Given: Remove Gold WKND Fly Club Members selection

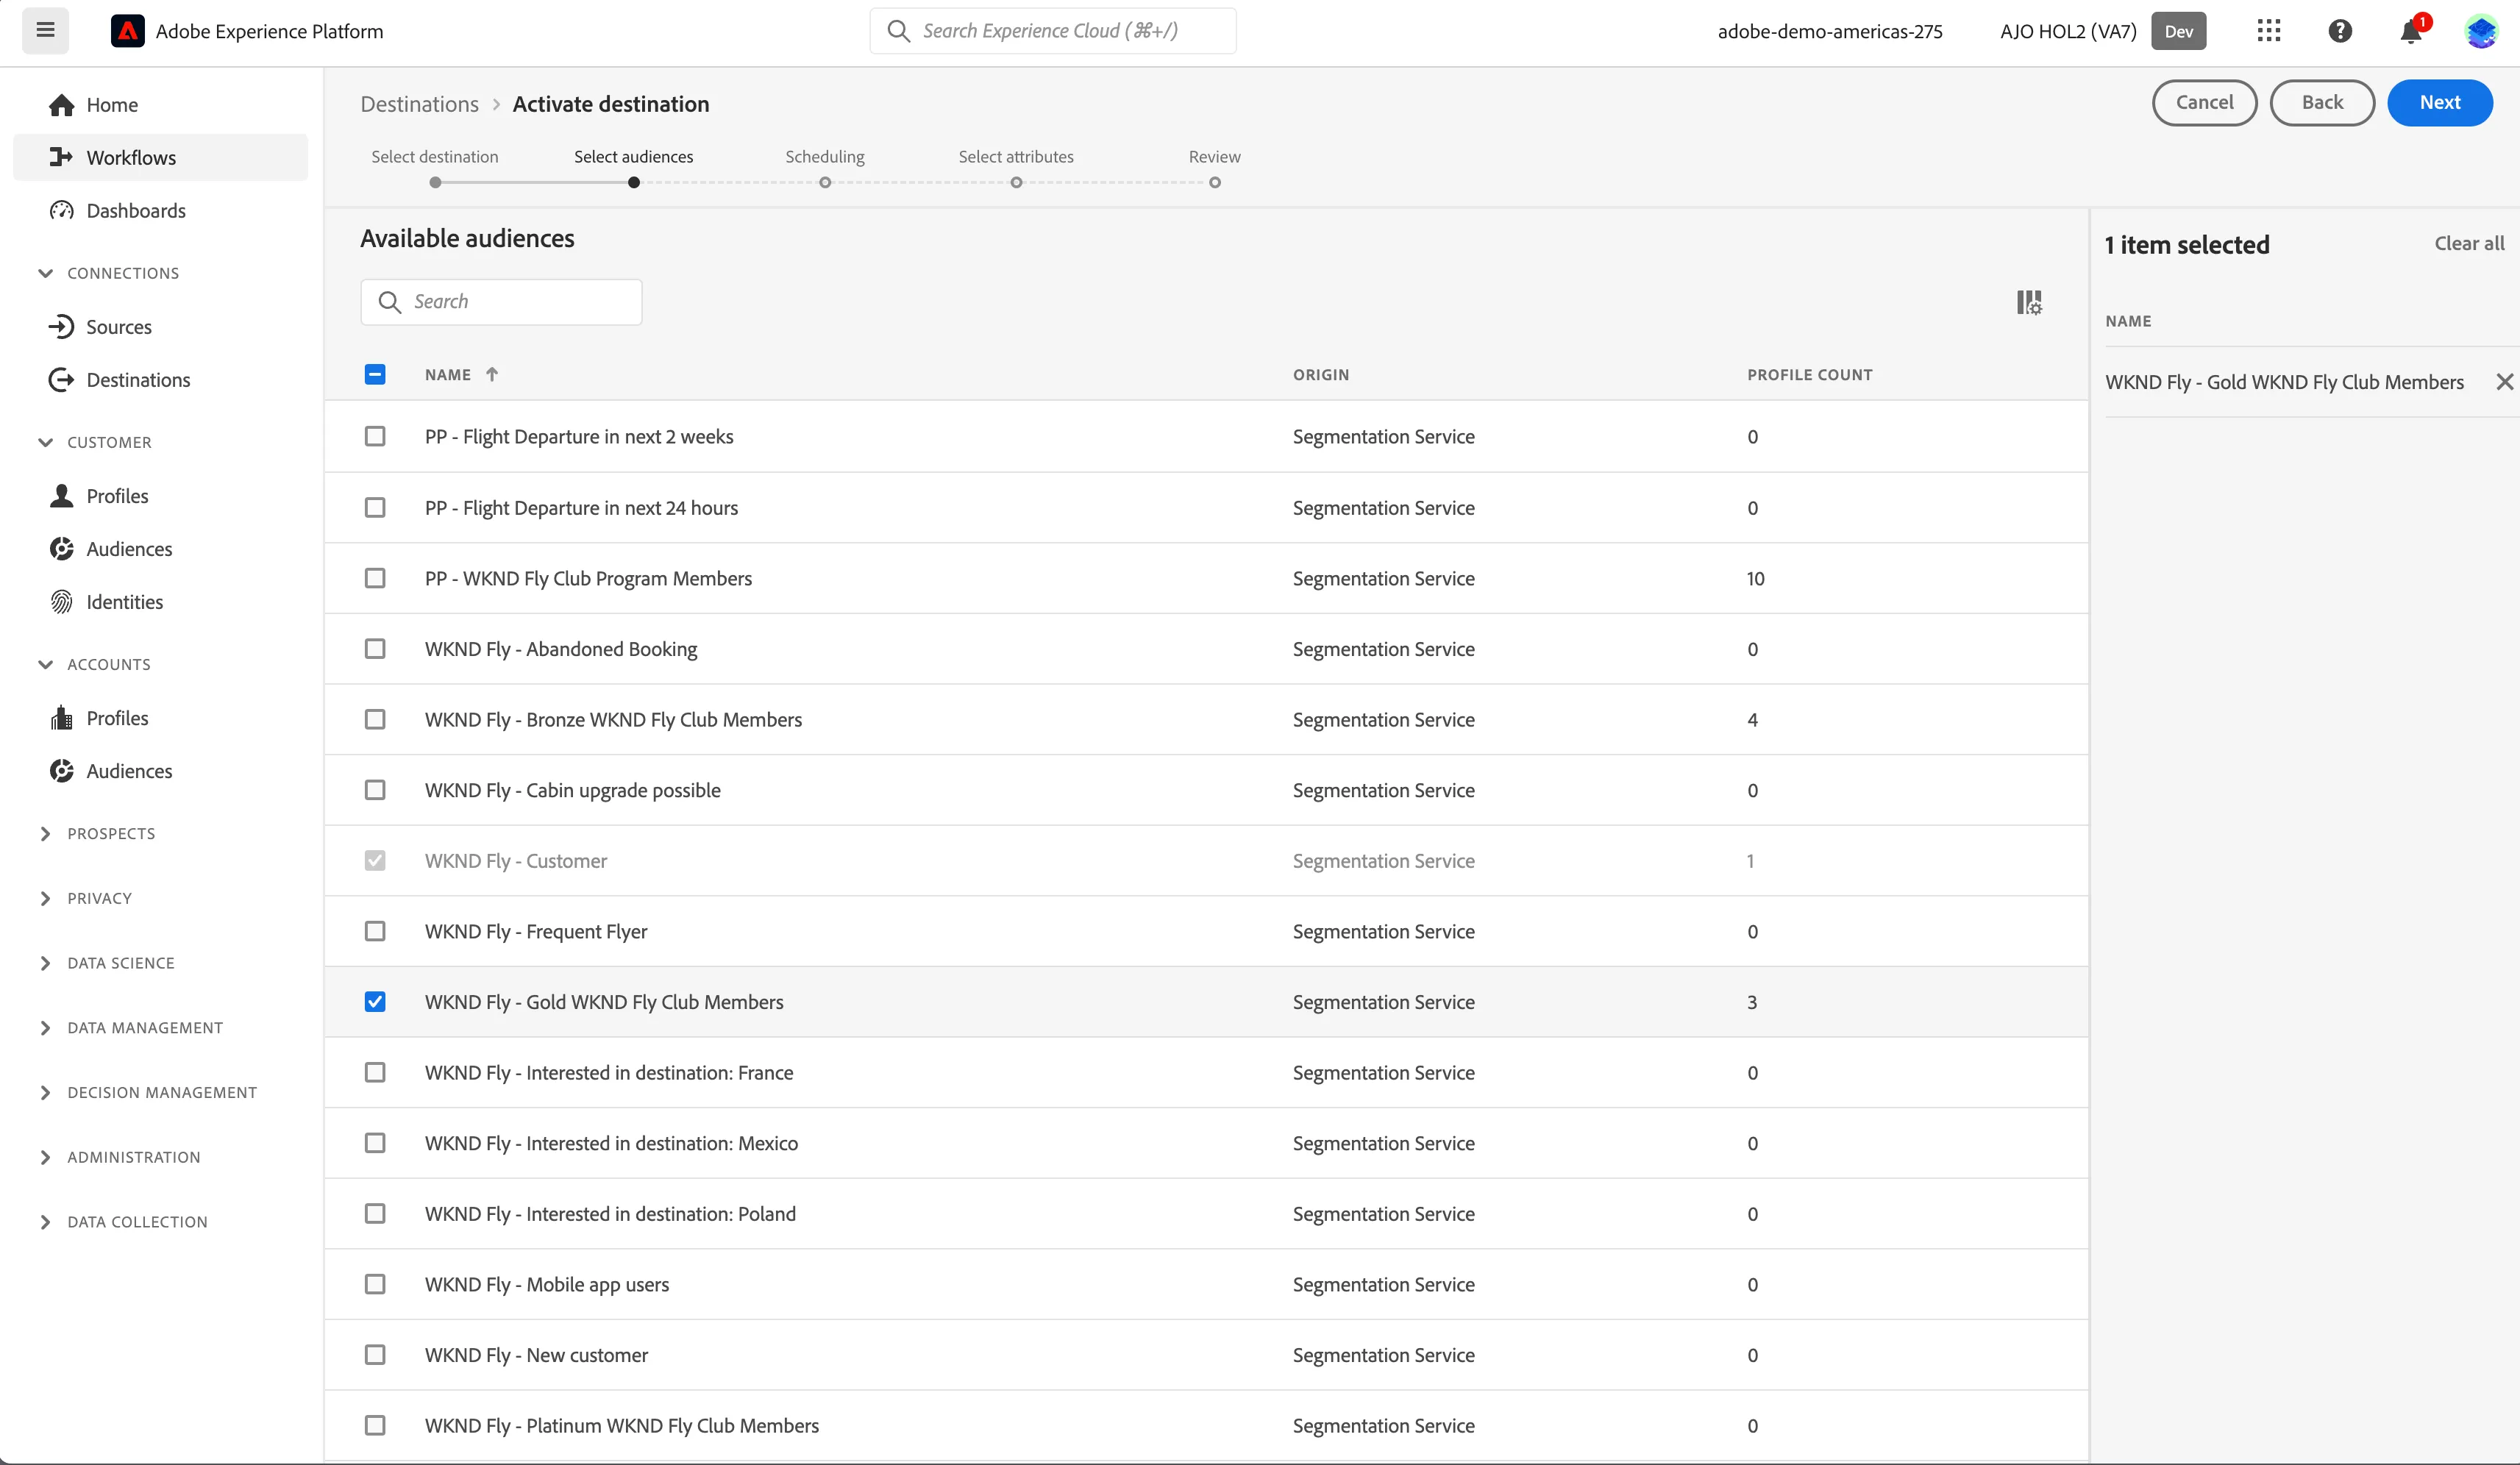Looking at the screenshot, I should [x=2504, y=382].
